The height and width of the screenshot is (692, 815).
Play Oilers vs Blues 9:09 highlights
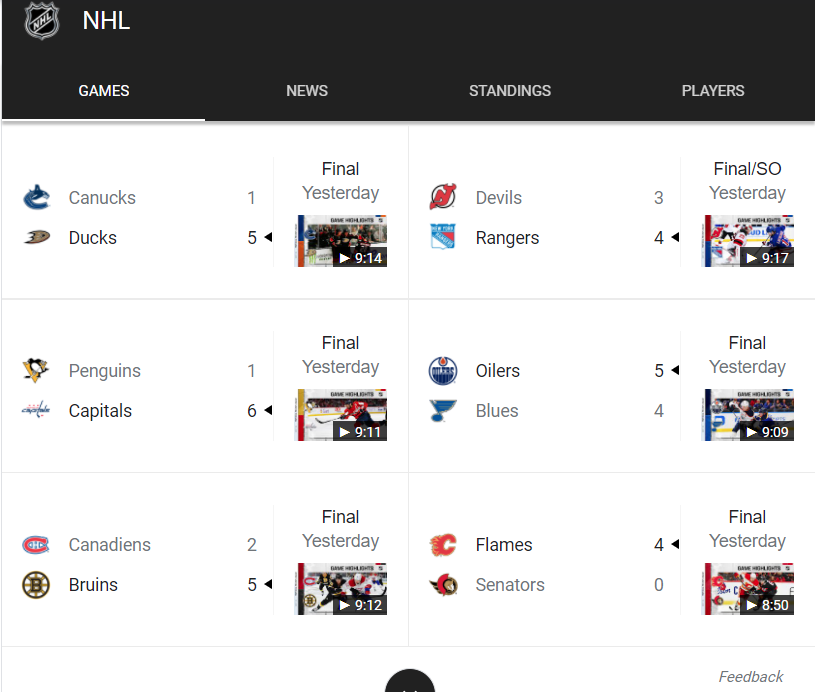(x=749, y=415)
